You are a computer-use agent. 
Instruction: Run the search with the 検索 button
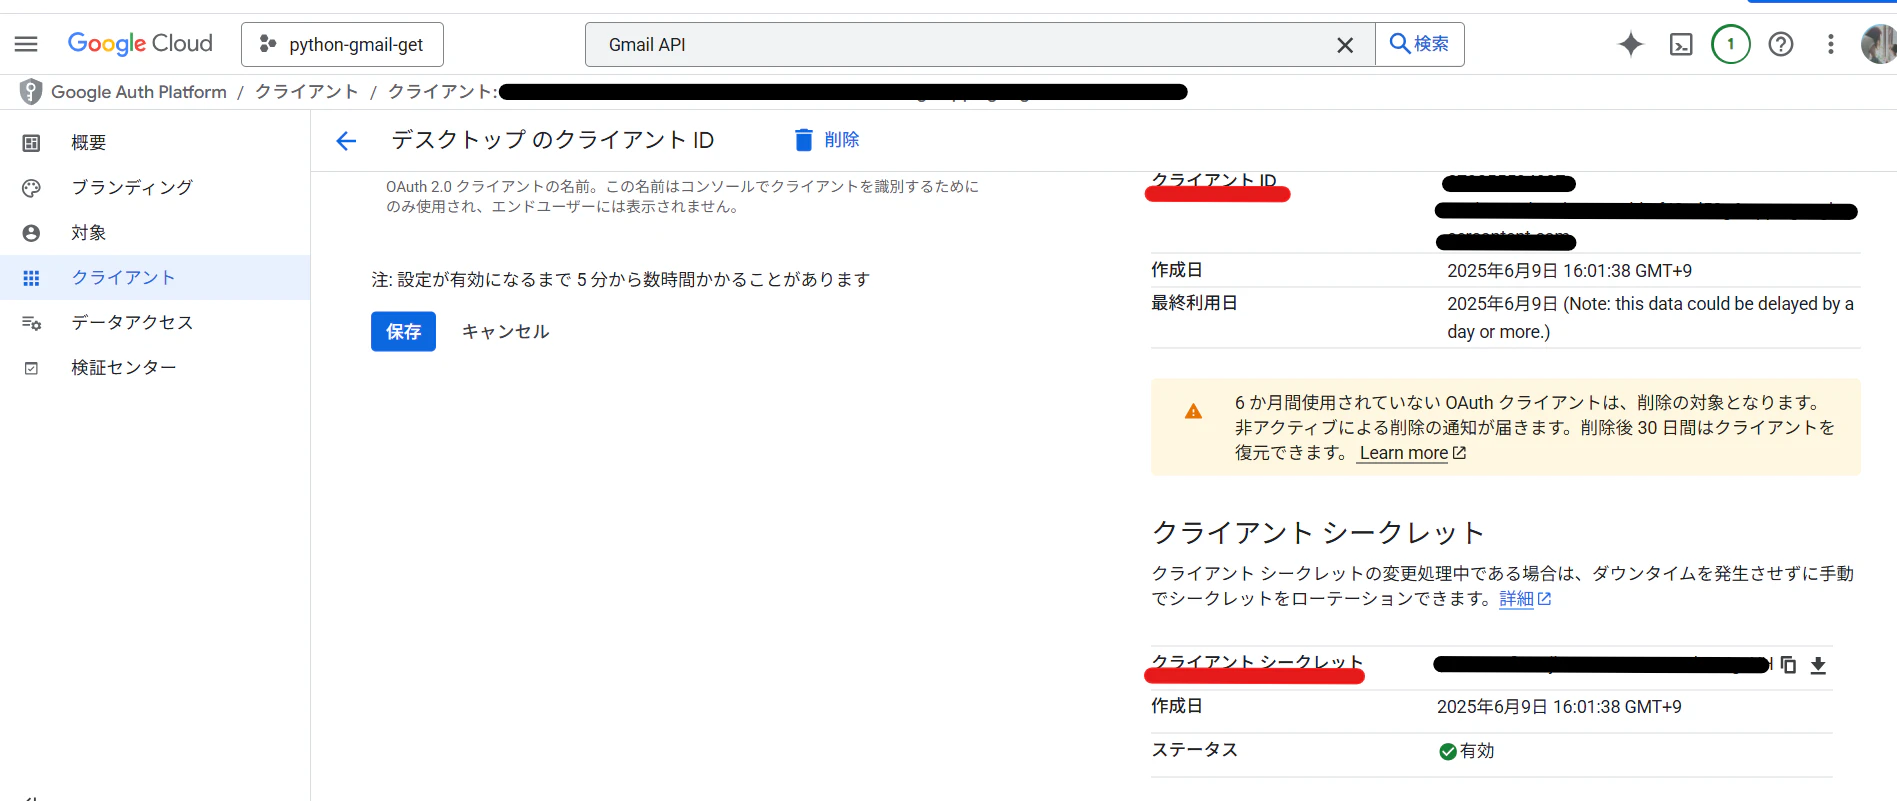click(x=1420, y=44)
